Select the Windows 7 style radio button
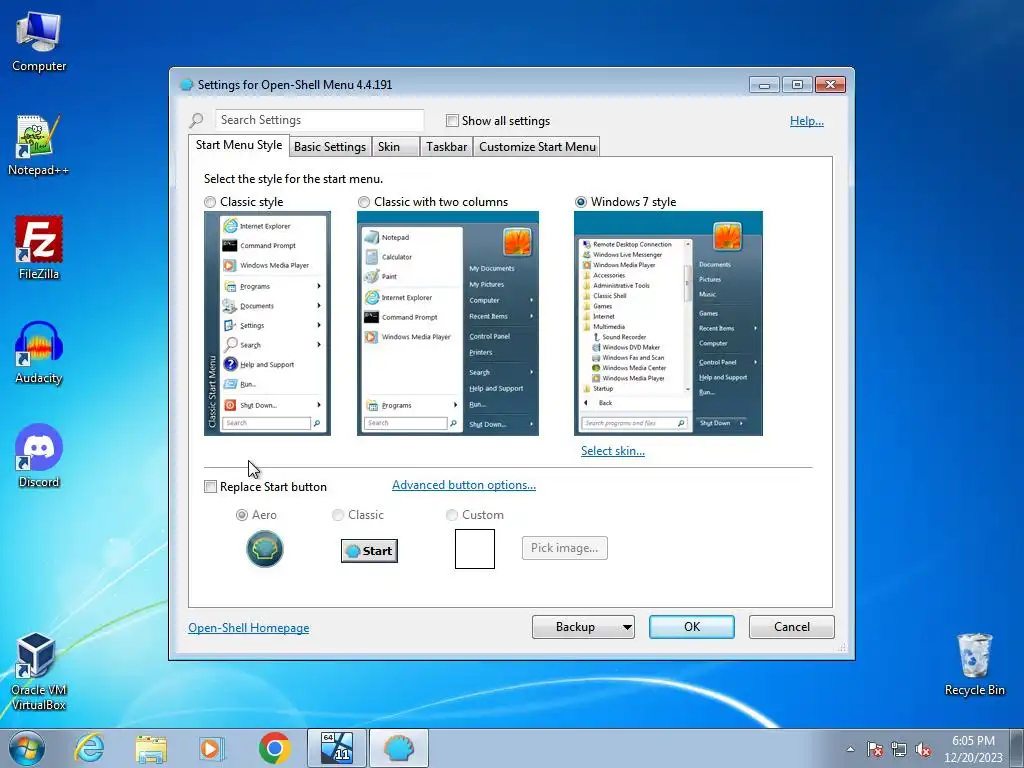 click(x=581, y=202)
